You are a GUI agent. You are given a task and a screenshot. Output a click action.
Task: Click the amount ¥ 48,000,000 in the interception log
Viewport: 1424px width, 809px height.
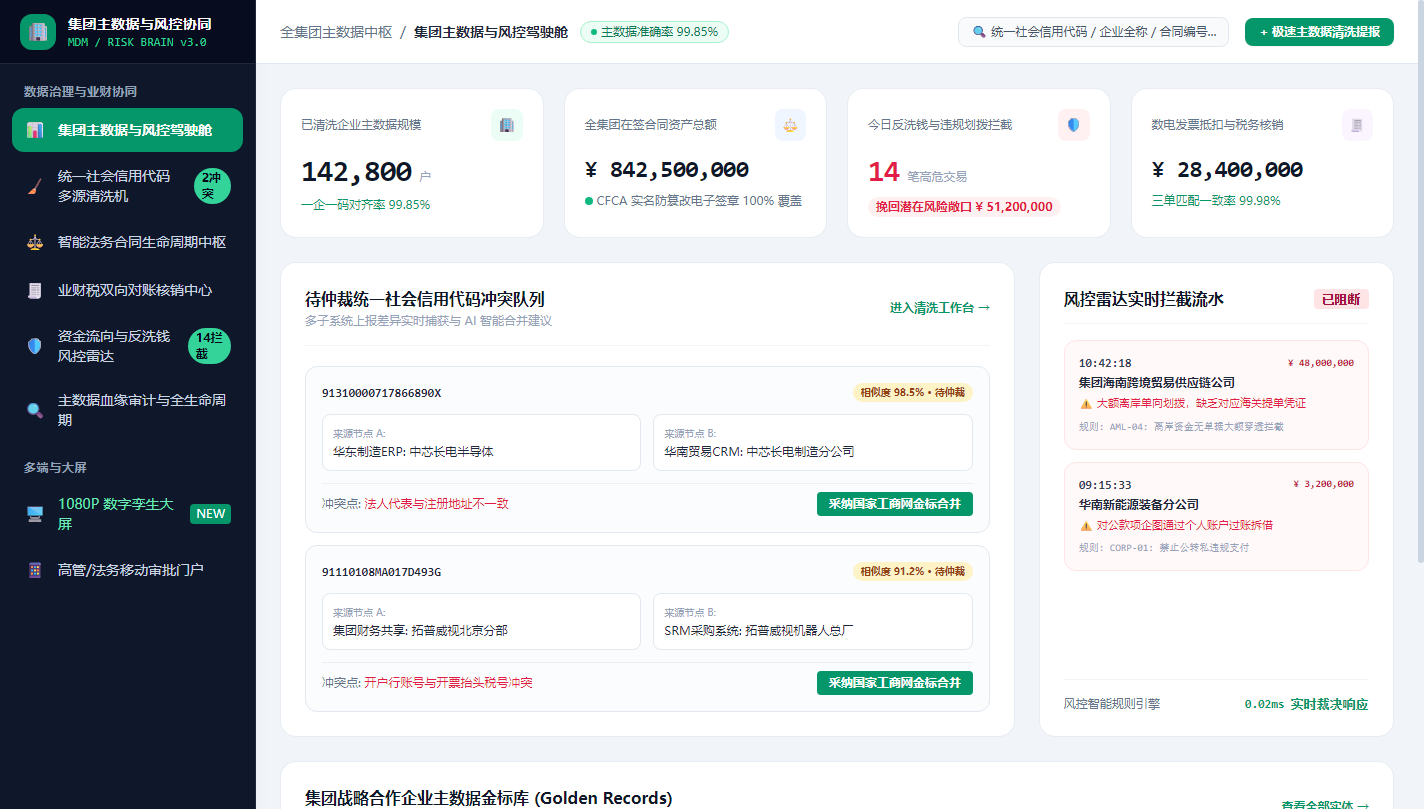[1320, 363]
